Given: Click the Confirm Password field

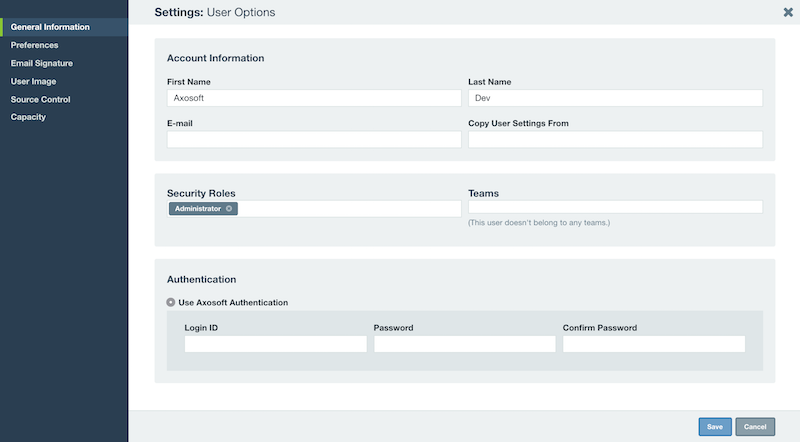Looking at the screenshot, I should point(654,344).
